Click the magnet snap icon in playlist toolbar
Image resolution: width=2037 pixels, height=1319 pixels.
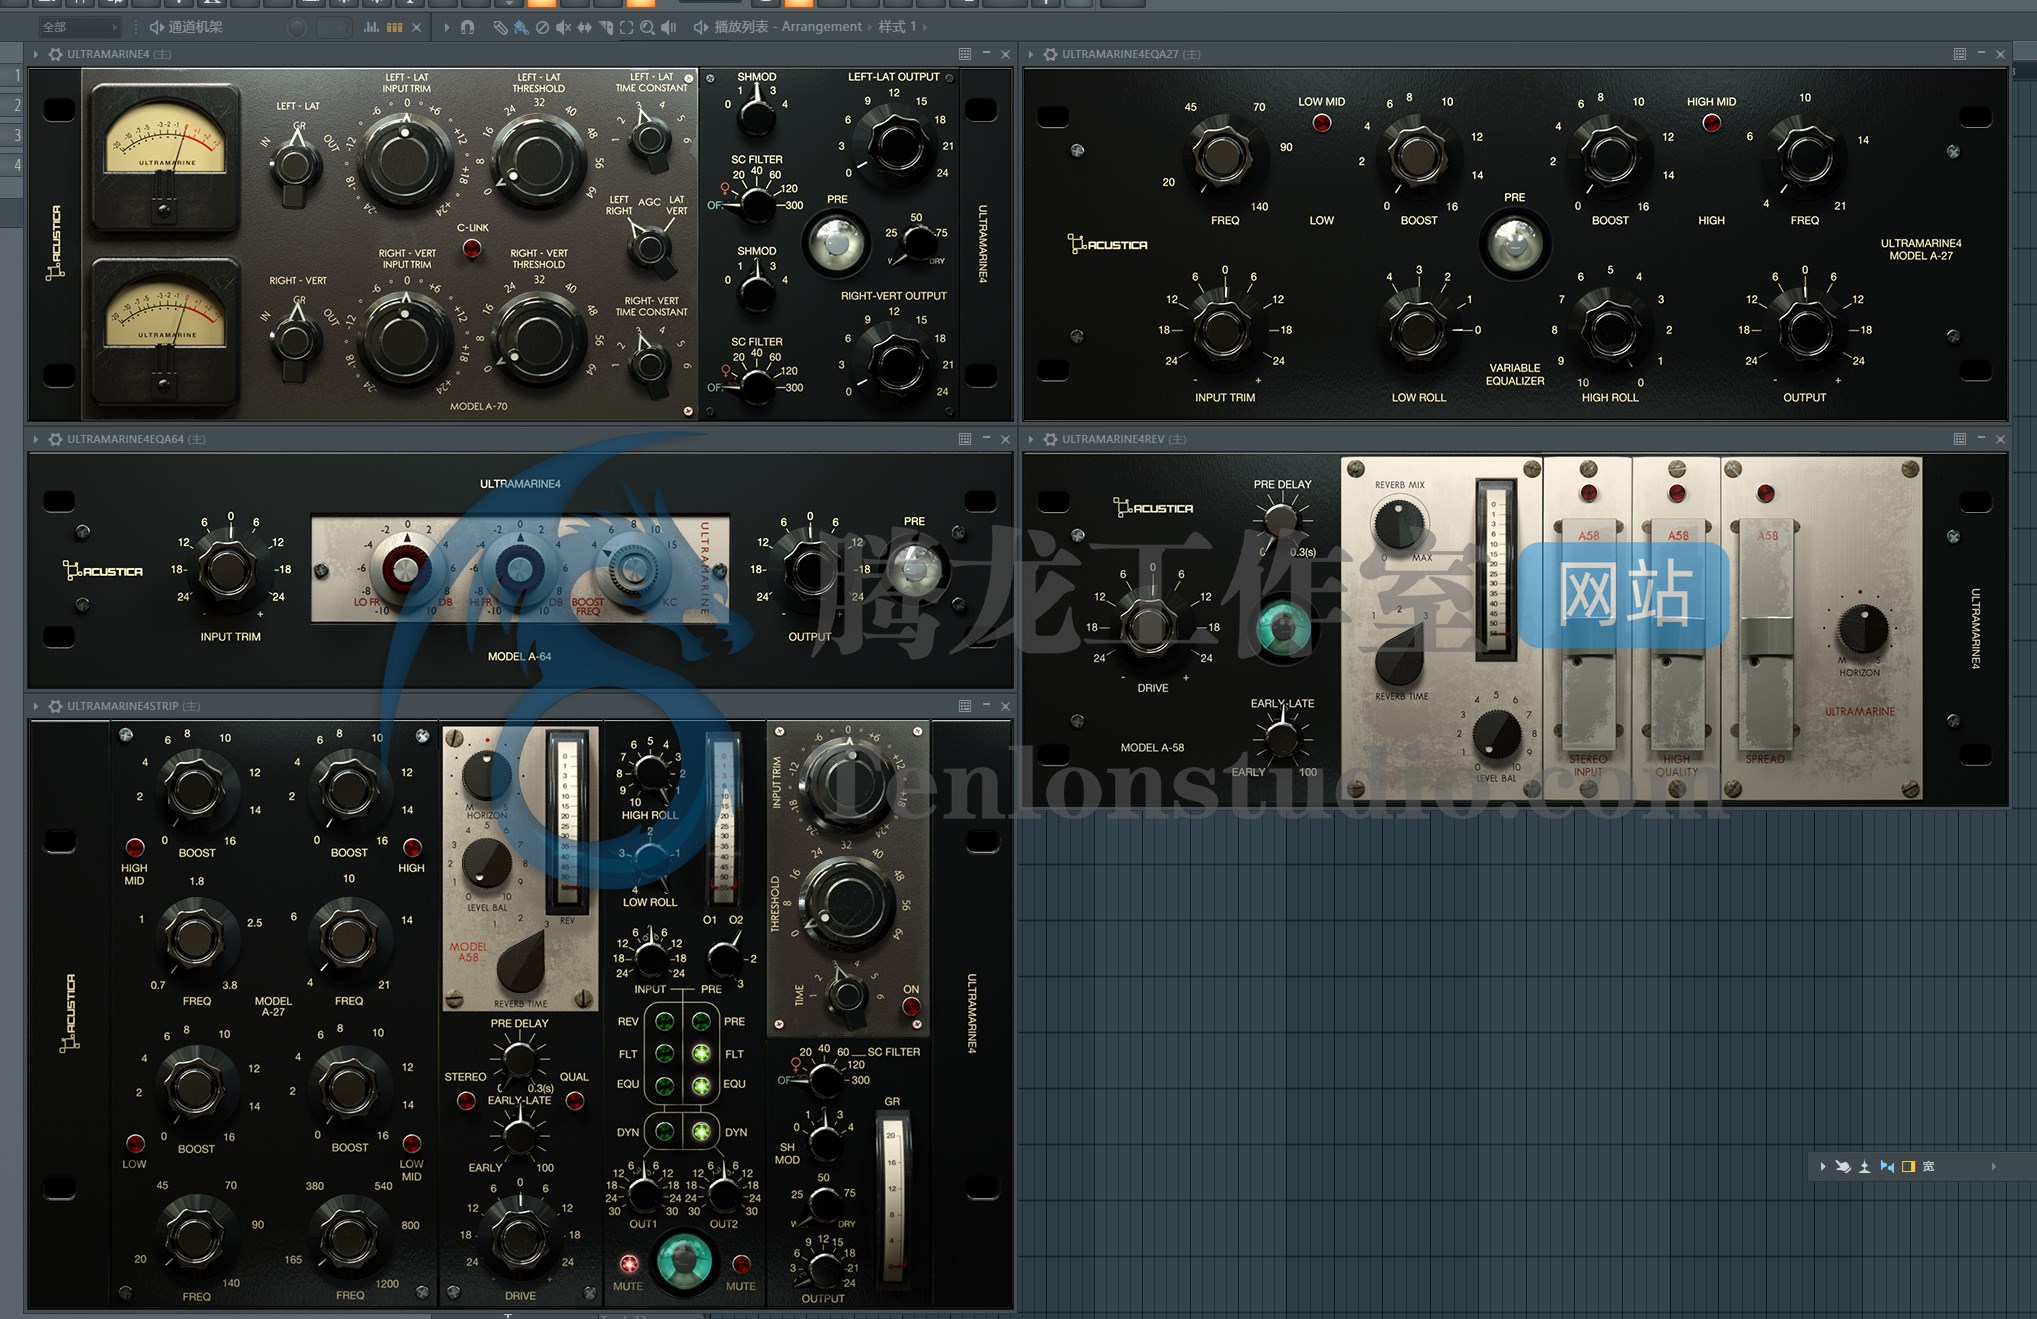[x=467, y=27]
